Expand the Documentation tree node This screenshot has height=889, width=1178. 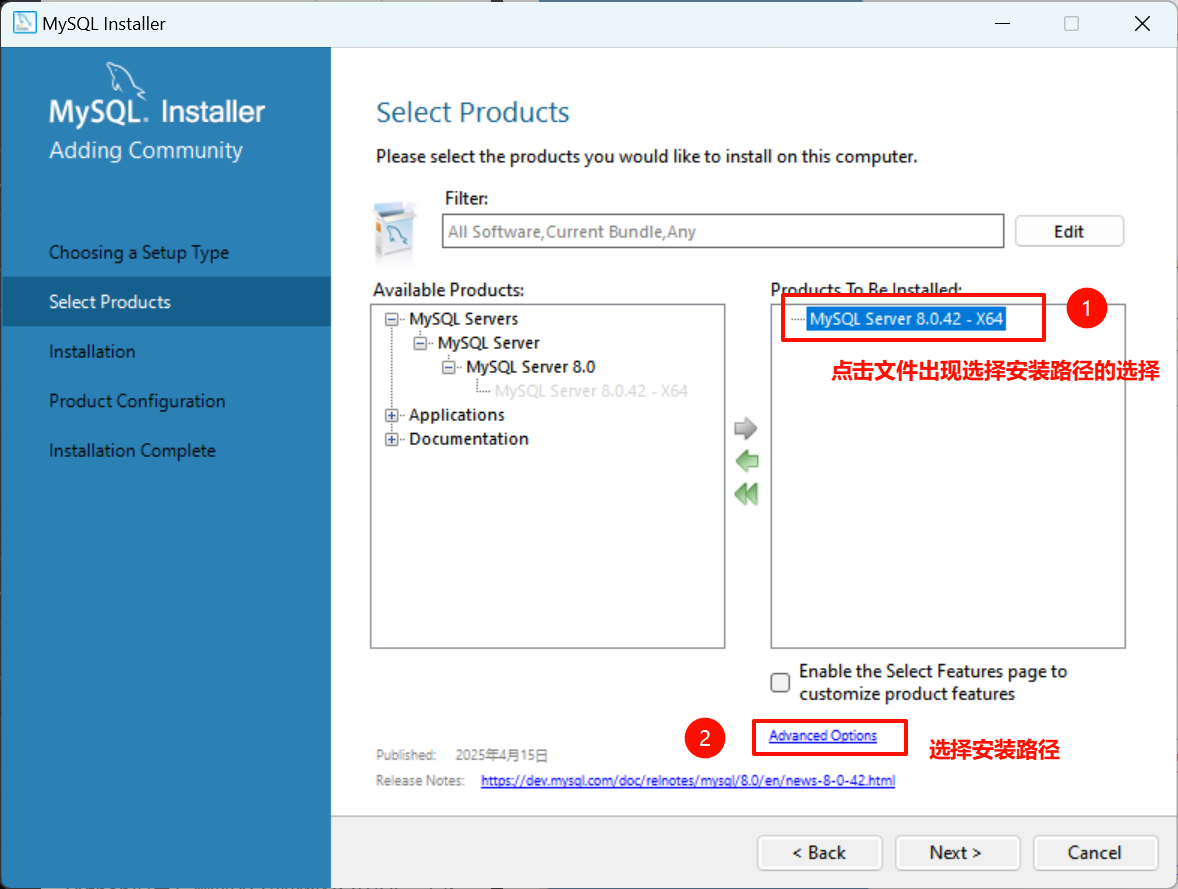click(x=391, y=440)
